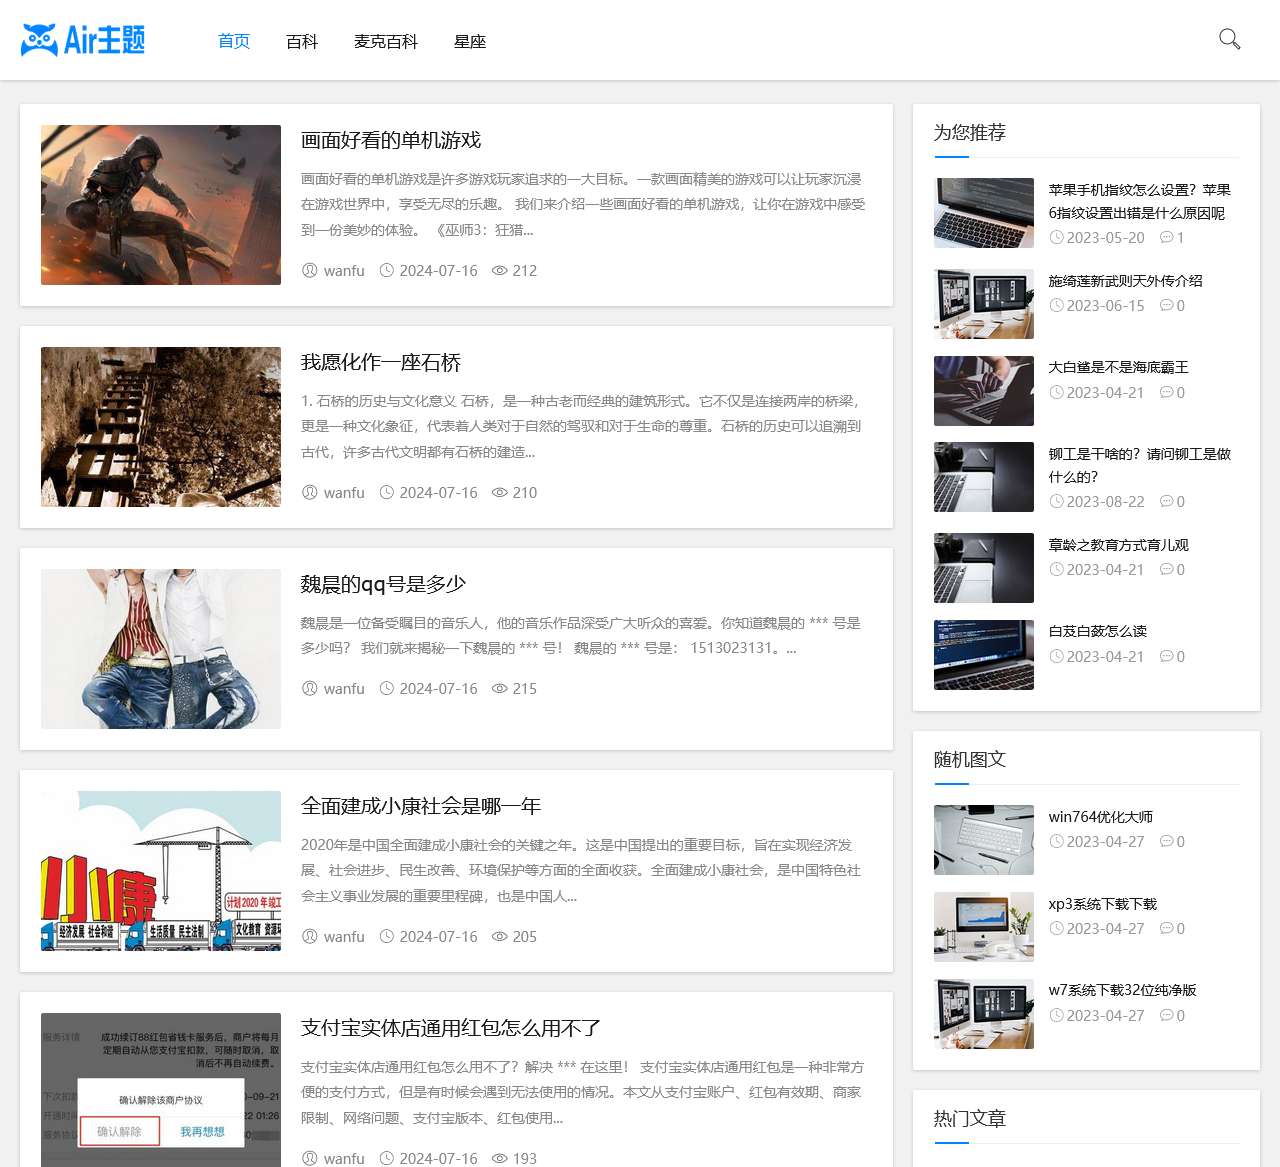The image size is (1280, 1167).
Task: Open the 星座 navigation item
Action: 470,41
